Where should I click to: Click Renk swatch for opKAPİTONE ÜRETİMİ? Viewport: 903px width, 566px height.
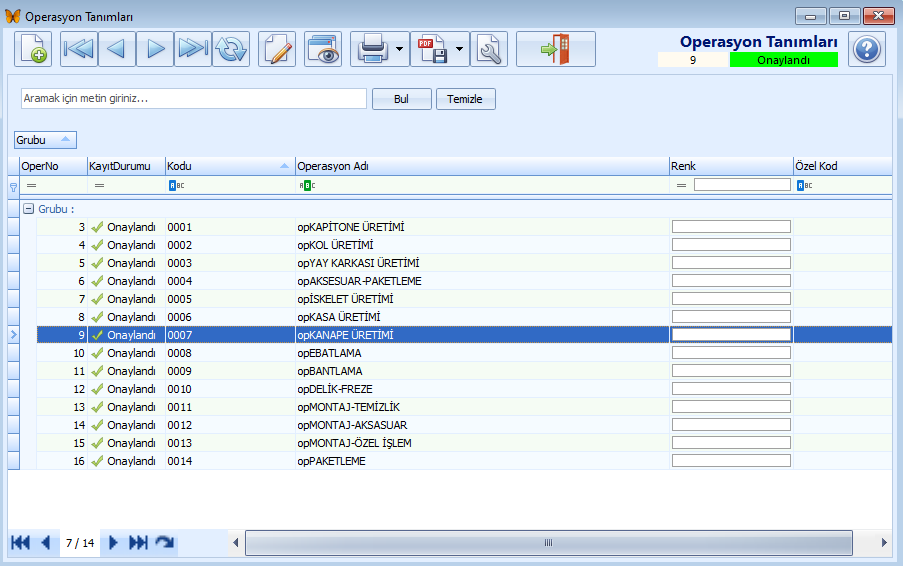(x=731, y=226)
